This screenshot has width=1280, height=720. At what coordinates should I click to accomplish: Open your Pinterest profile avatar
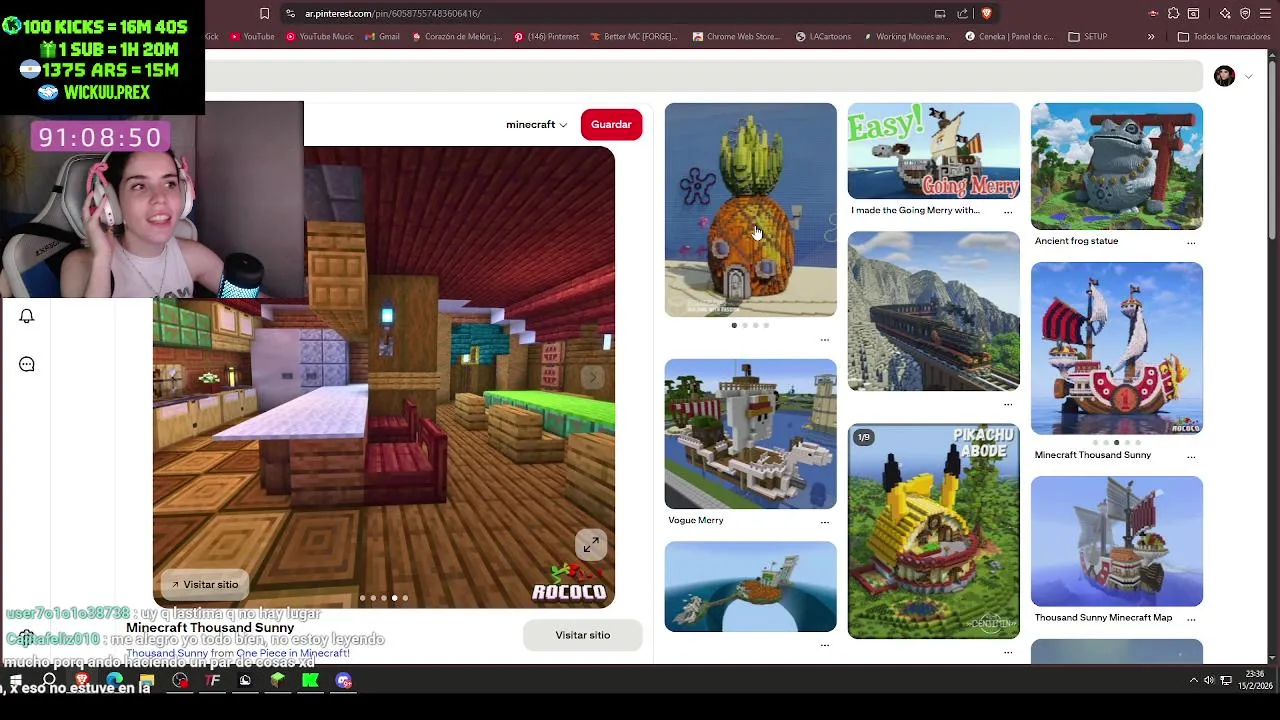1224,76
